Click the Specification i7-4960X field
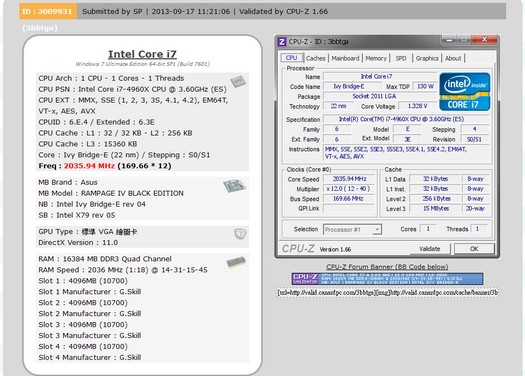Image resolution: width=525 pixels, height=376 pixels. [406, 119]
